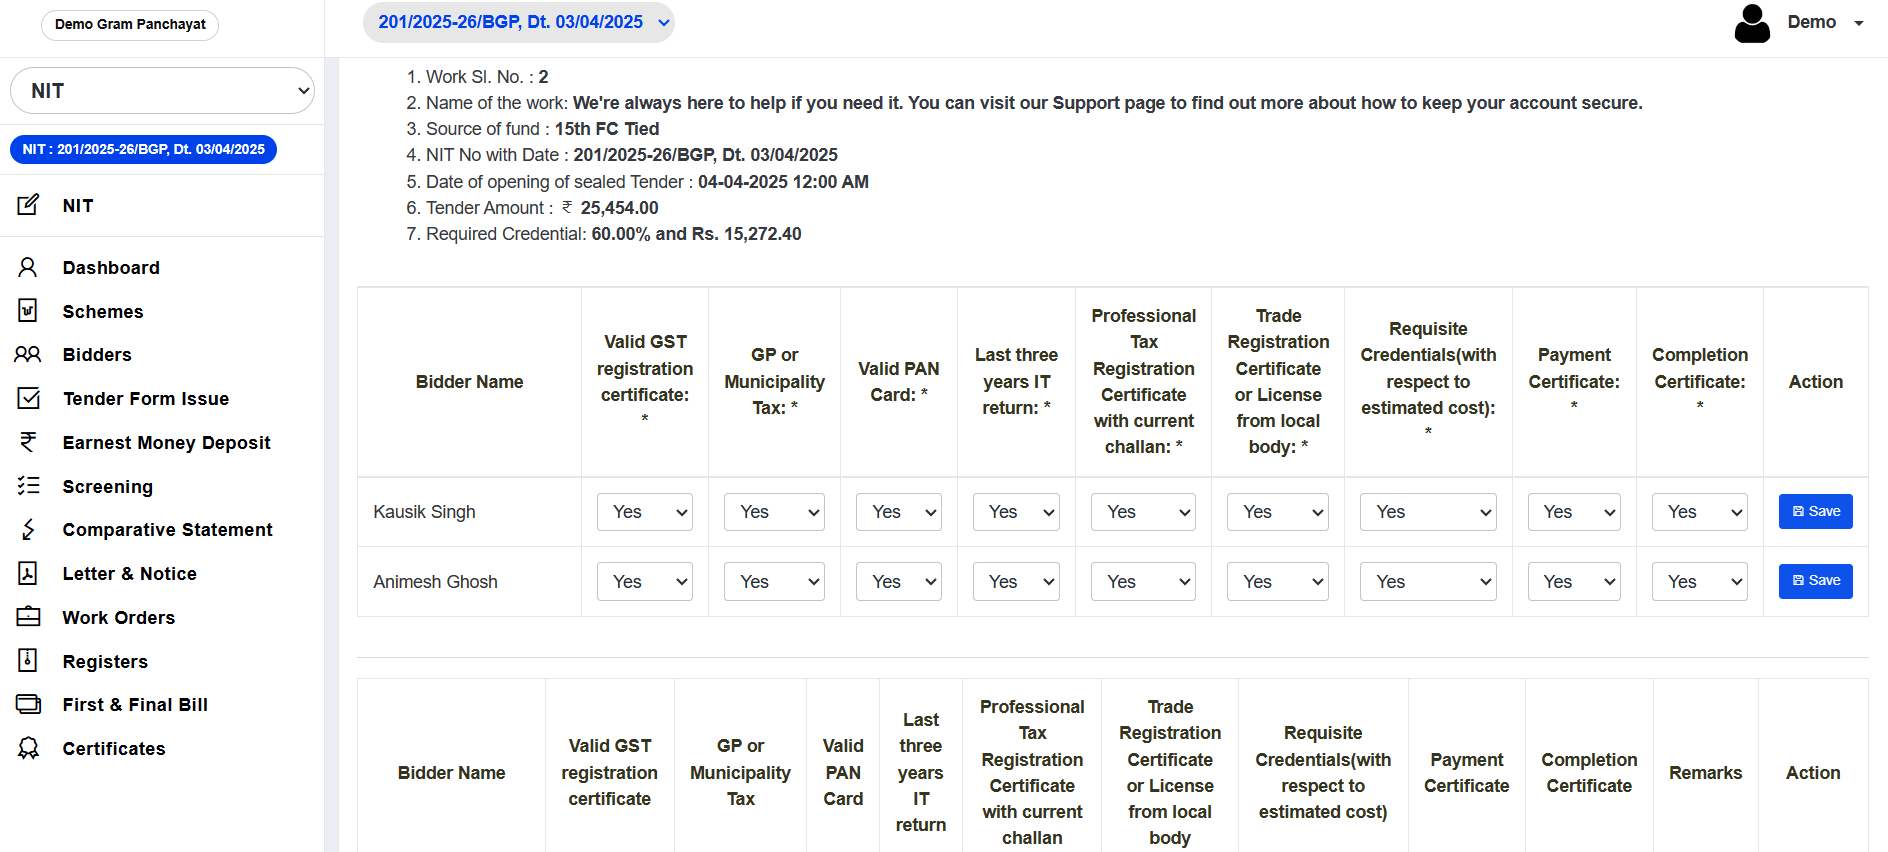Open Kausik Singh's Requisite Credentials dropdown

1427,512
